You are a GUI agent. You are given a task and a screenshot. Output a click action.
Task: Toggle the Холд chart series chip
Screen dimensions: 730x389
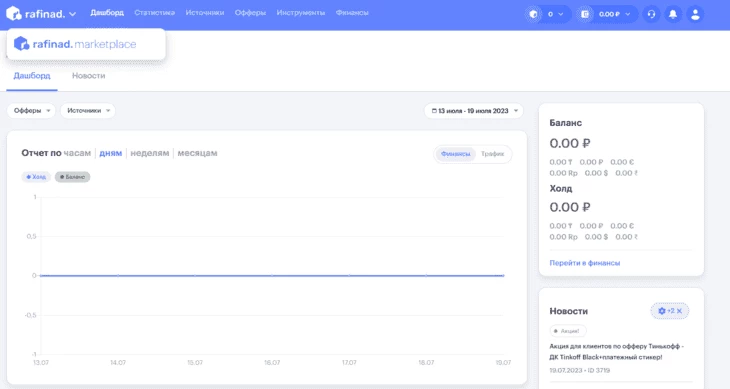[36, 177]
